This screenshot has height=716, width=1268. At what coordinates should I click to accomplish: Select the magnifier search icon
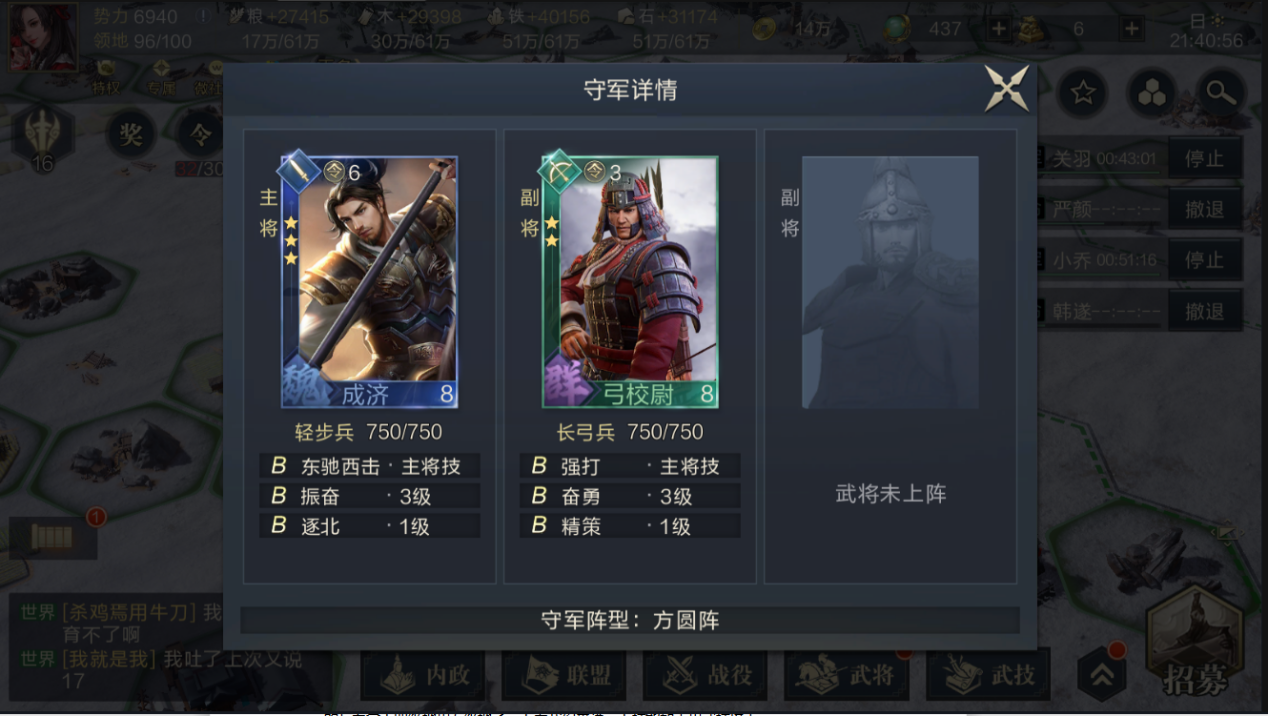[x=1220, y=94]
